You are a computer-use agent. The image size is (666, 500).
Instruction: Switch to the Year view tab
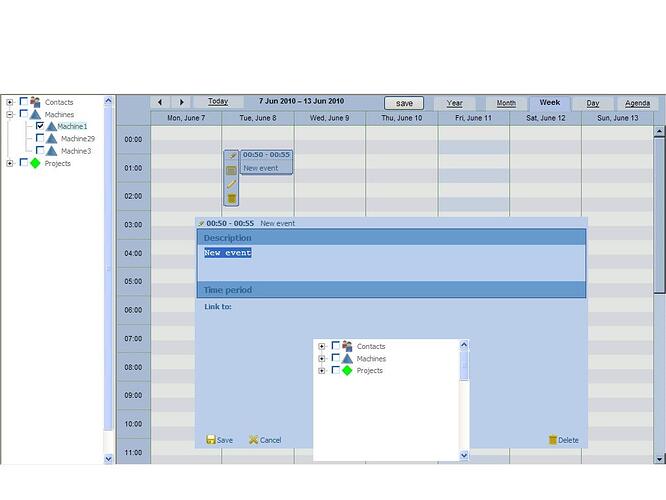coord(454,103)
